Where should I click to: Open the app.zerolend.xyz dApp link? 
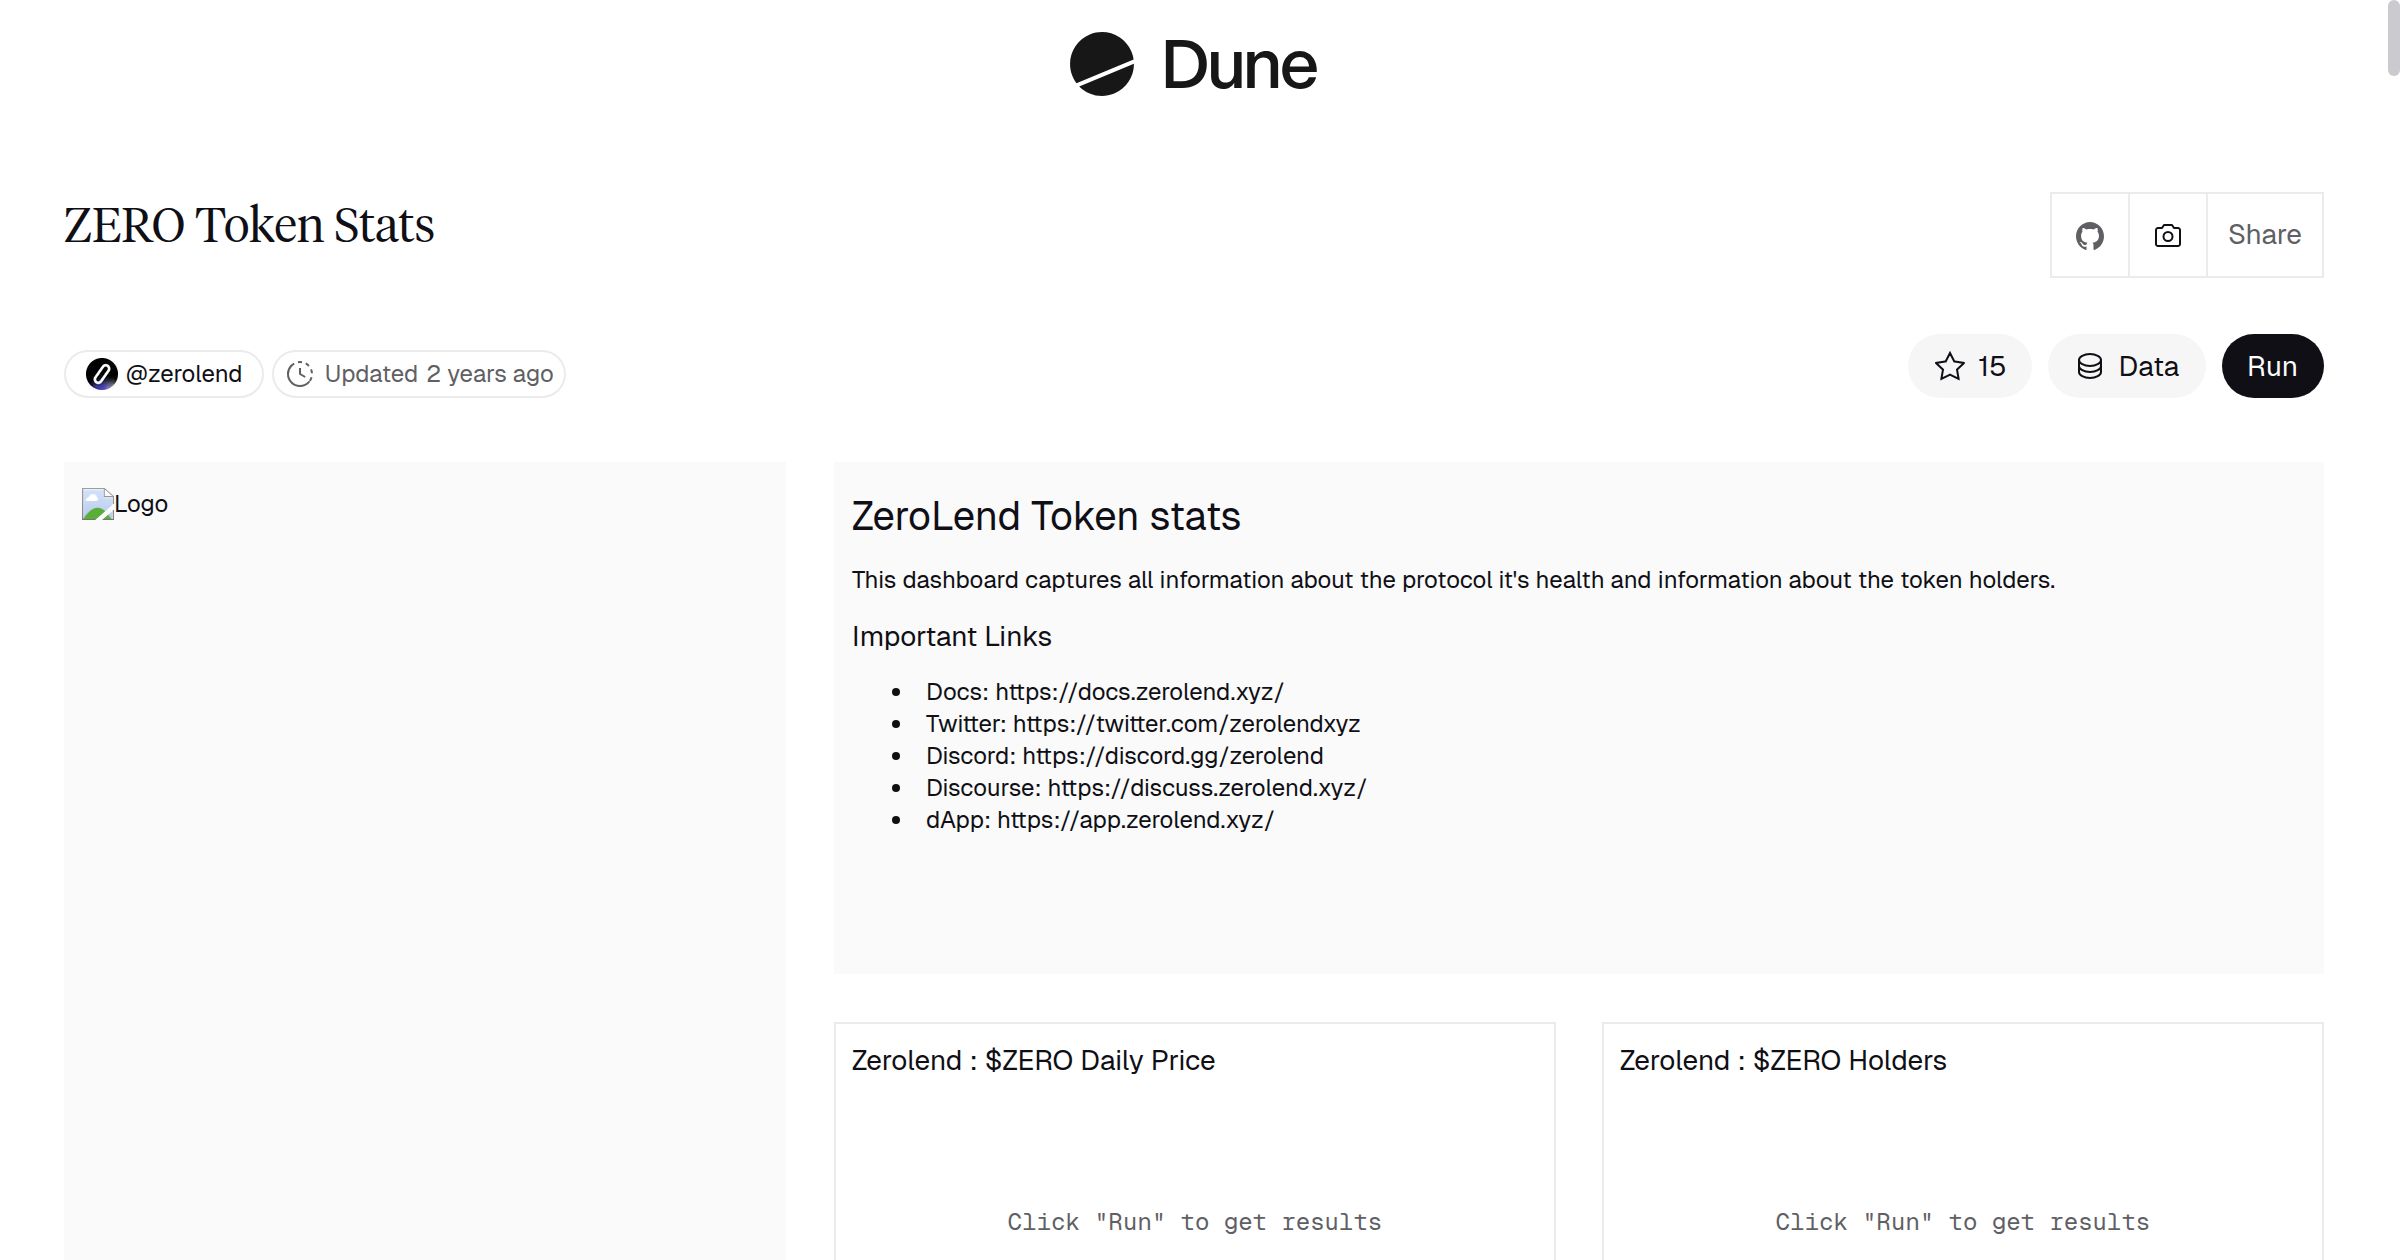pos(1136,819)
